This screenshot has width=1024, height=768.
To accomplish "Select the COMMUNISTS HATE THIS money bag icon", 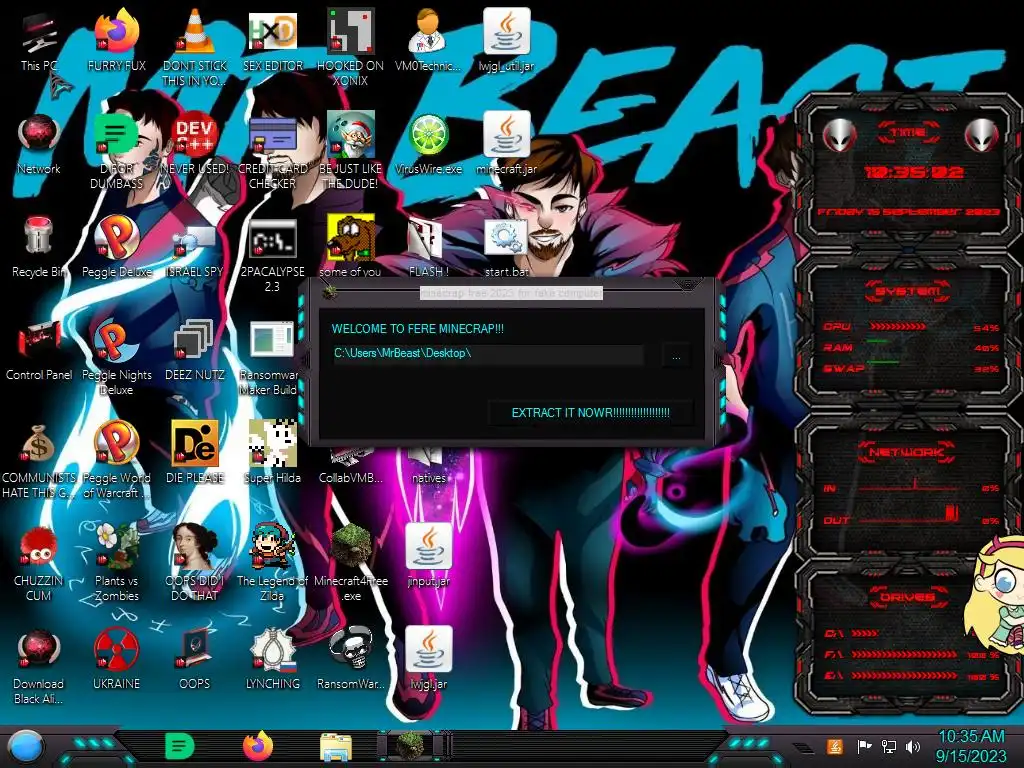I will pos(39,444).
